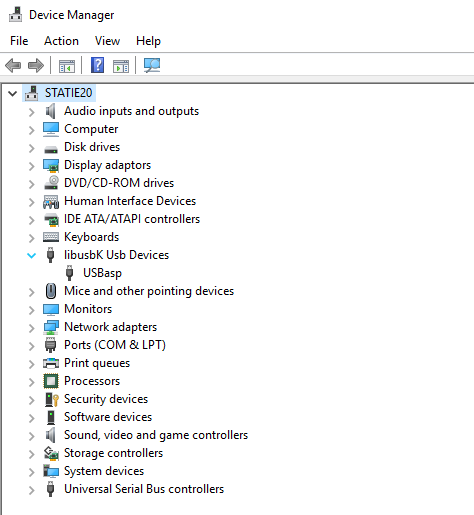The width and height of the screenshot is (474, 515).
Task: Select Ports (COM & LPT) entry
Action: [115, 345]
